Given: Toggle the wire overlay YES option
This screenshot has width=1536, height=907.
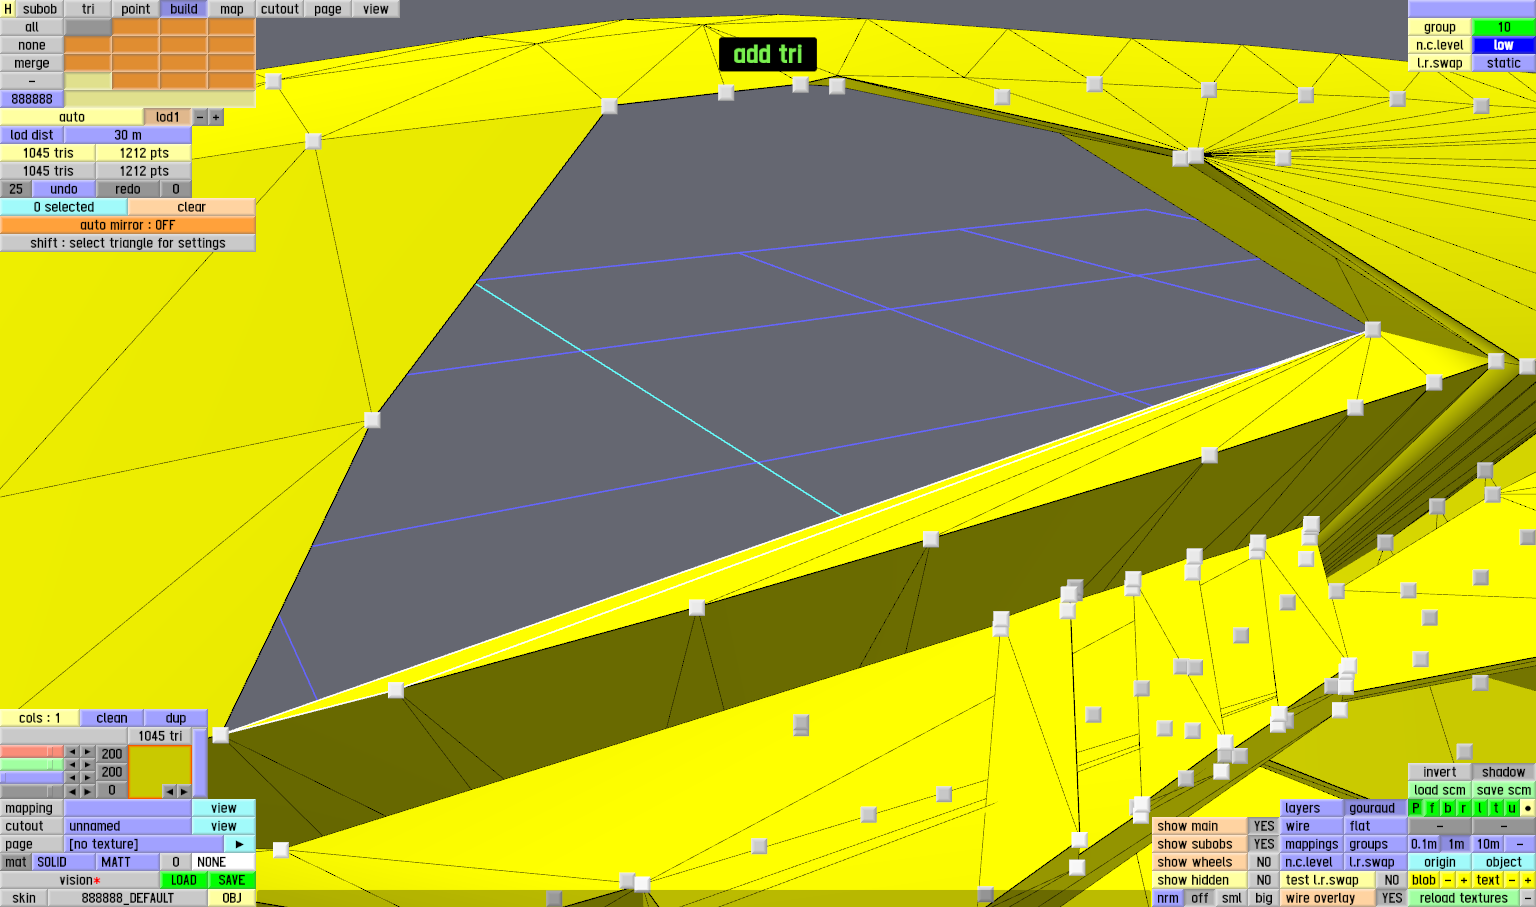Looking at the screenshot, I should pos(1392,898).
